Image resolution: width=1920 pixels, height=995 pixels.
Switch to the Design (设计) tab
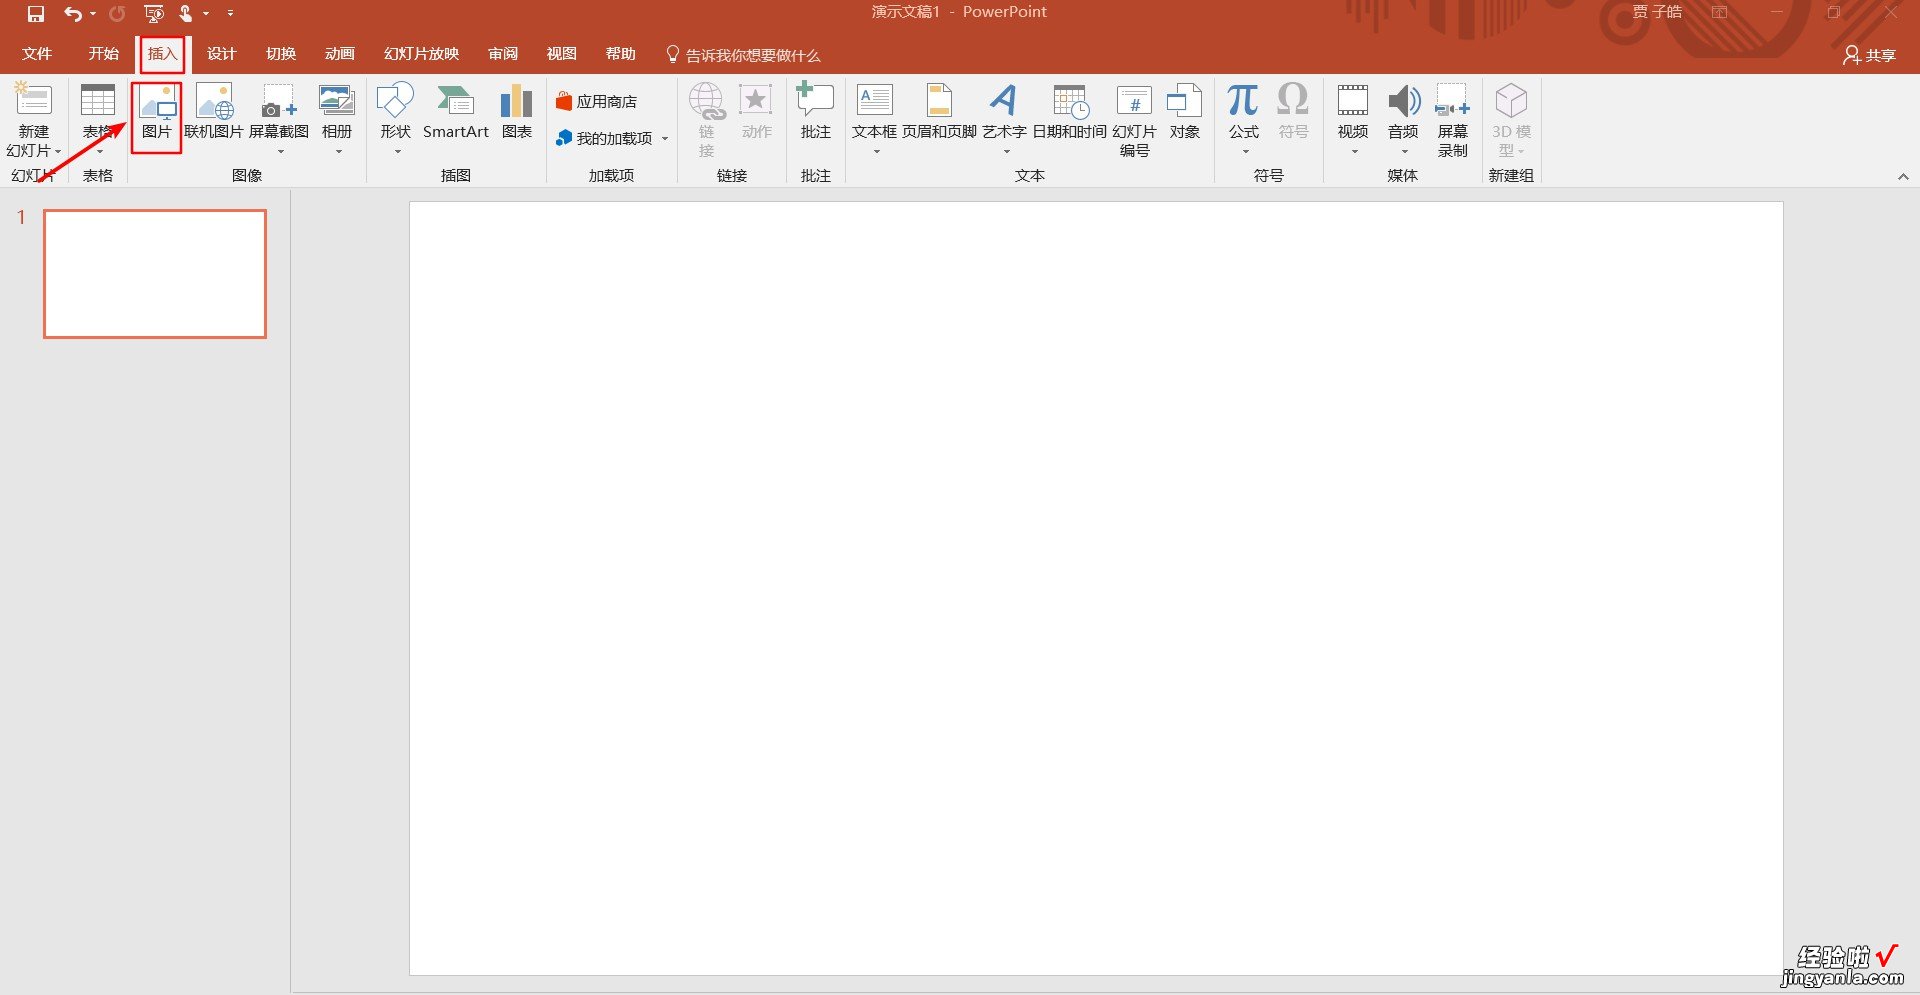click(x=221, y=54)
